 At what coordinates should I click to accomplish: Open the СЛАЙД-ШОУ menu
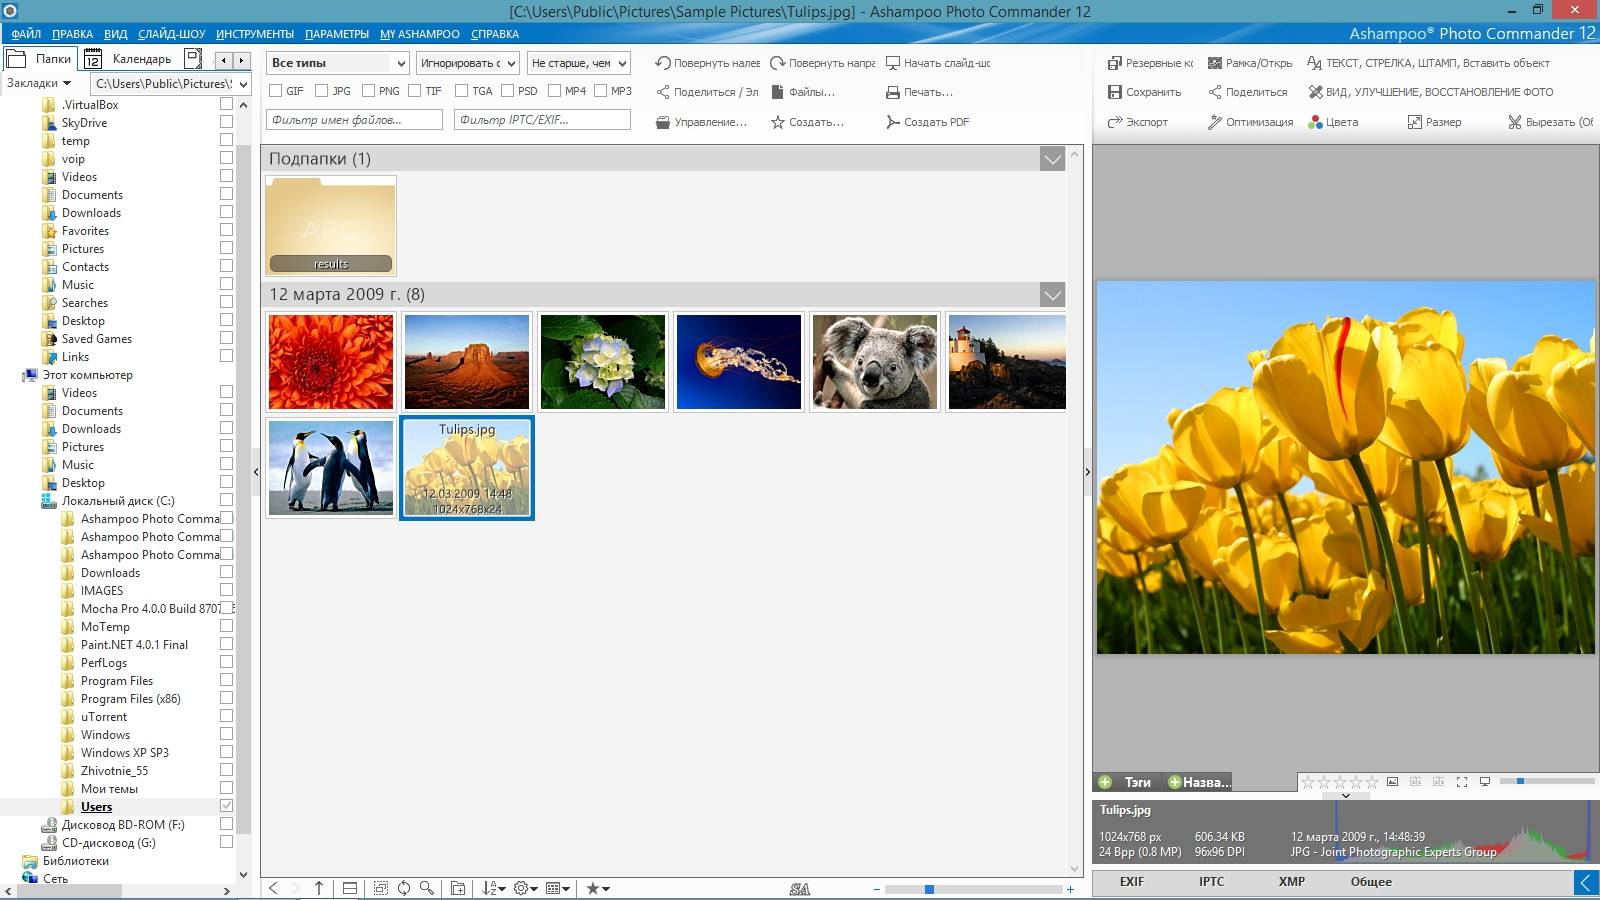(x=172, y=34)
